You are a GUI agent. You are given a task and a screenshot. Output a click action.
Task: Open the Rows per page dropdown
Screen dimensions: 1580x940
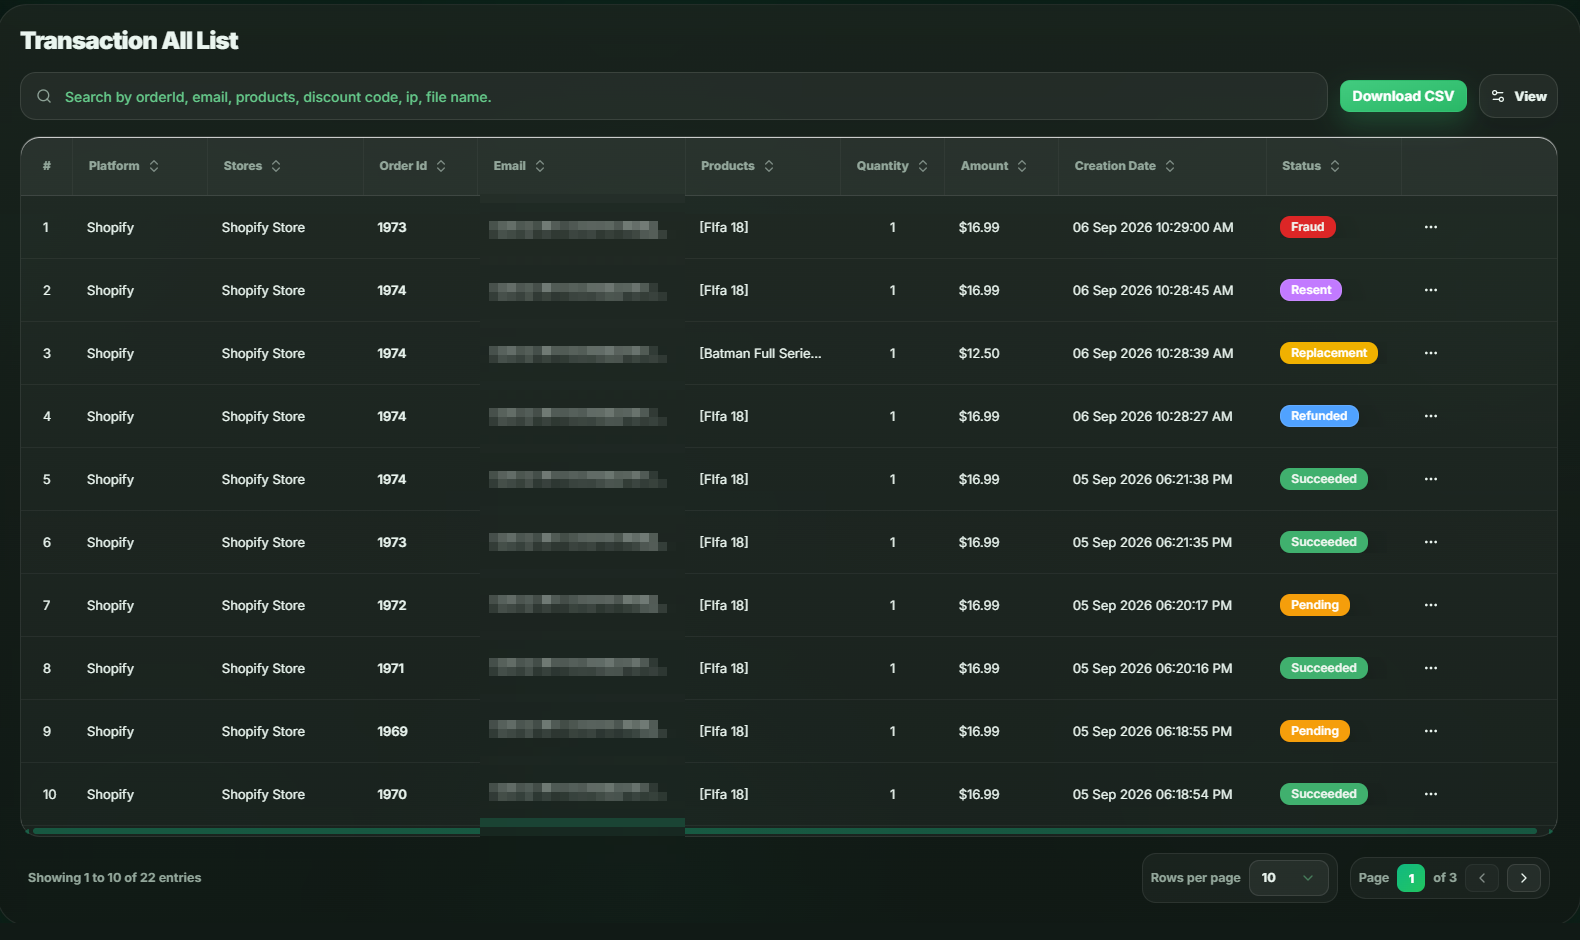pyautogui.click(x=1288, y=878)
